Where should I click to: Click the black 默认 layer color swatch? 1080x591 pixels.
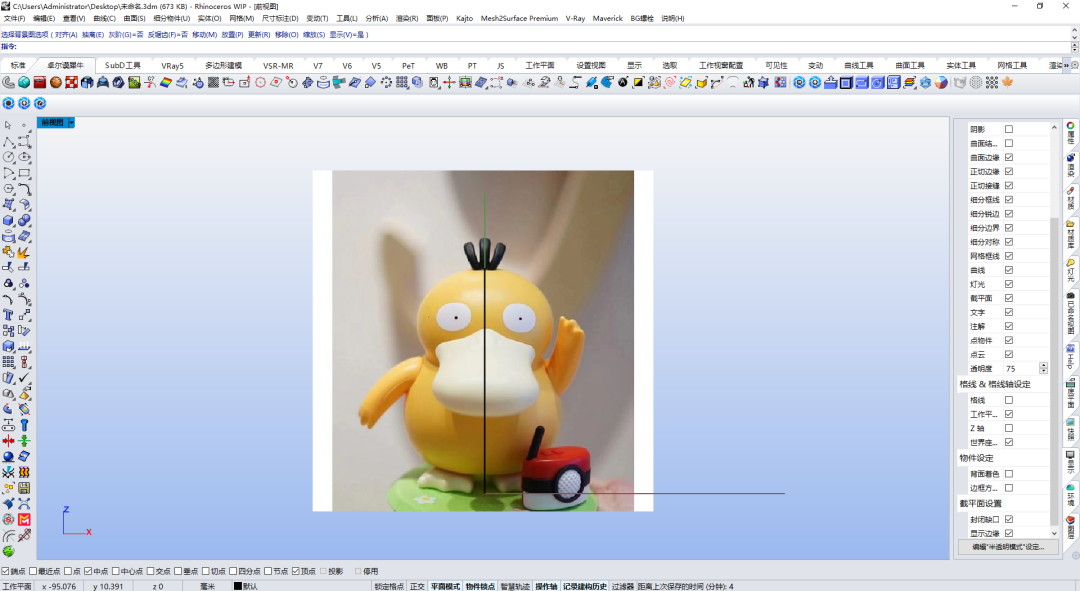tap(238, 586)
